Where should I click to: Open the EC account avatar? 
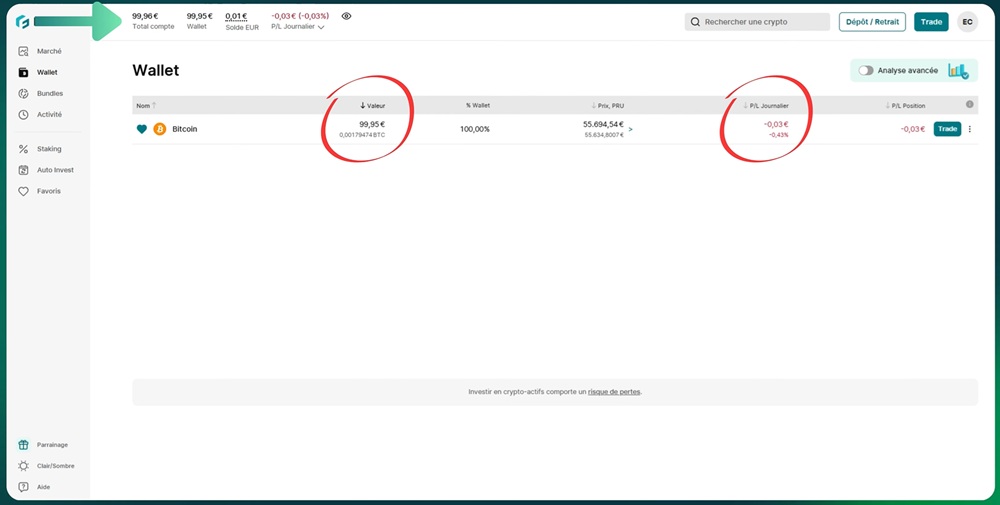click(967, 22)
